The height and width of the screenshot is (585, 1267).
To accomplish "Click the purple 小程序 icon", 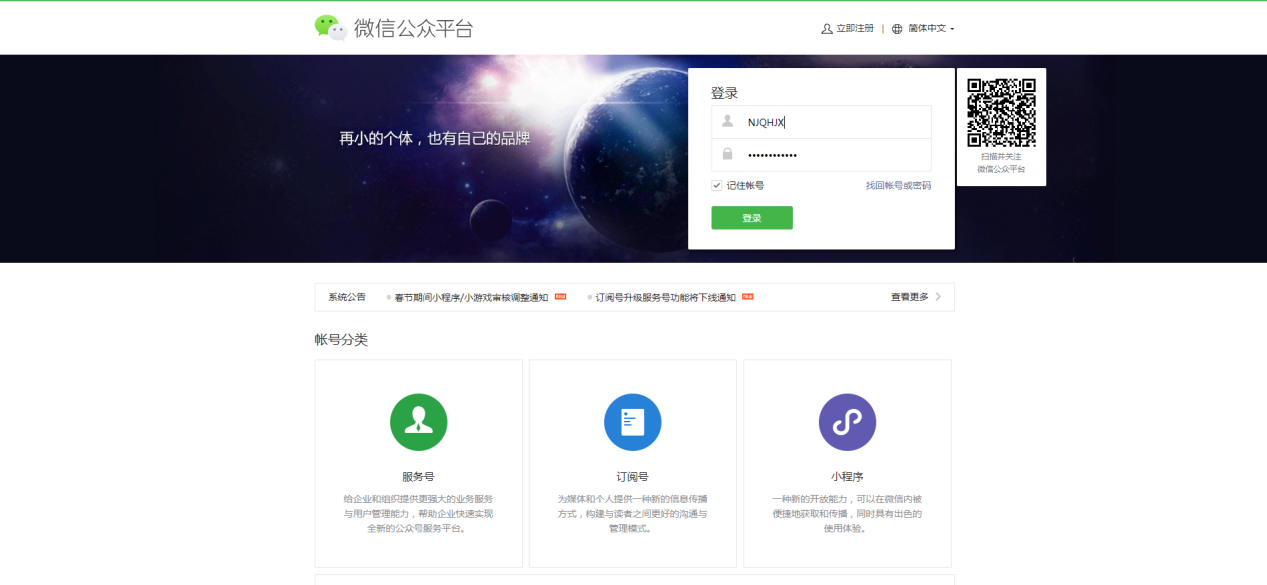I will tap(847, 422).
